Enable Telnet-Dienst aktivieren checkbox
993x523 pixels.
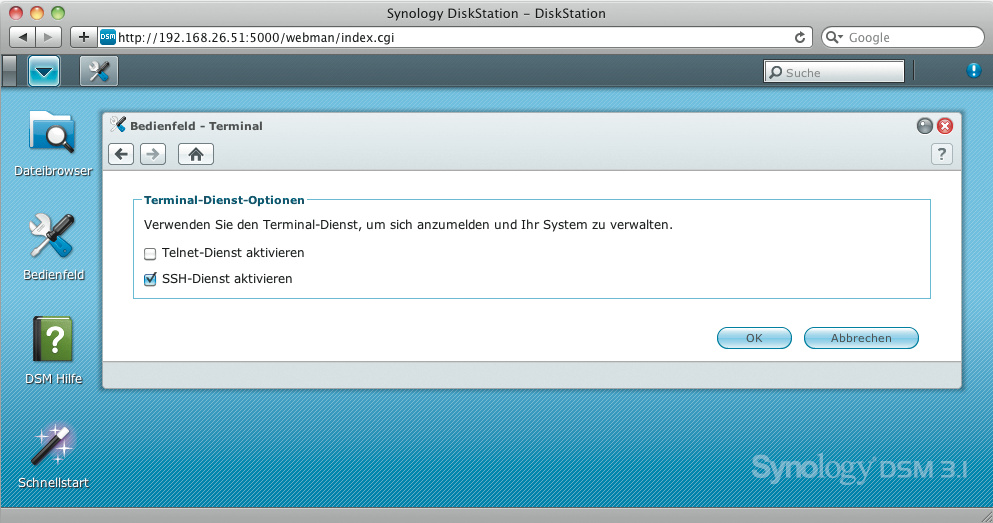tap(150, 254)
